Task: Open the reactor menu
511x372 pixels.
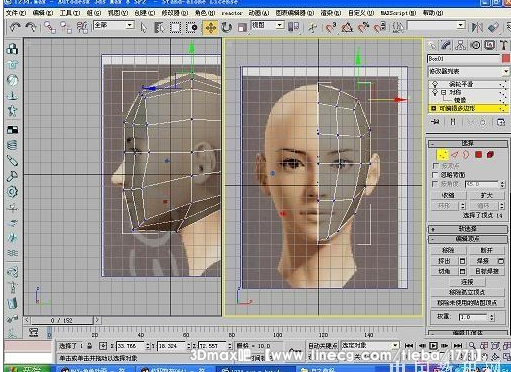Action: coord(232,13)
